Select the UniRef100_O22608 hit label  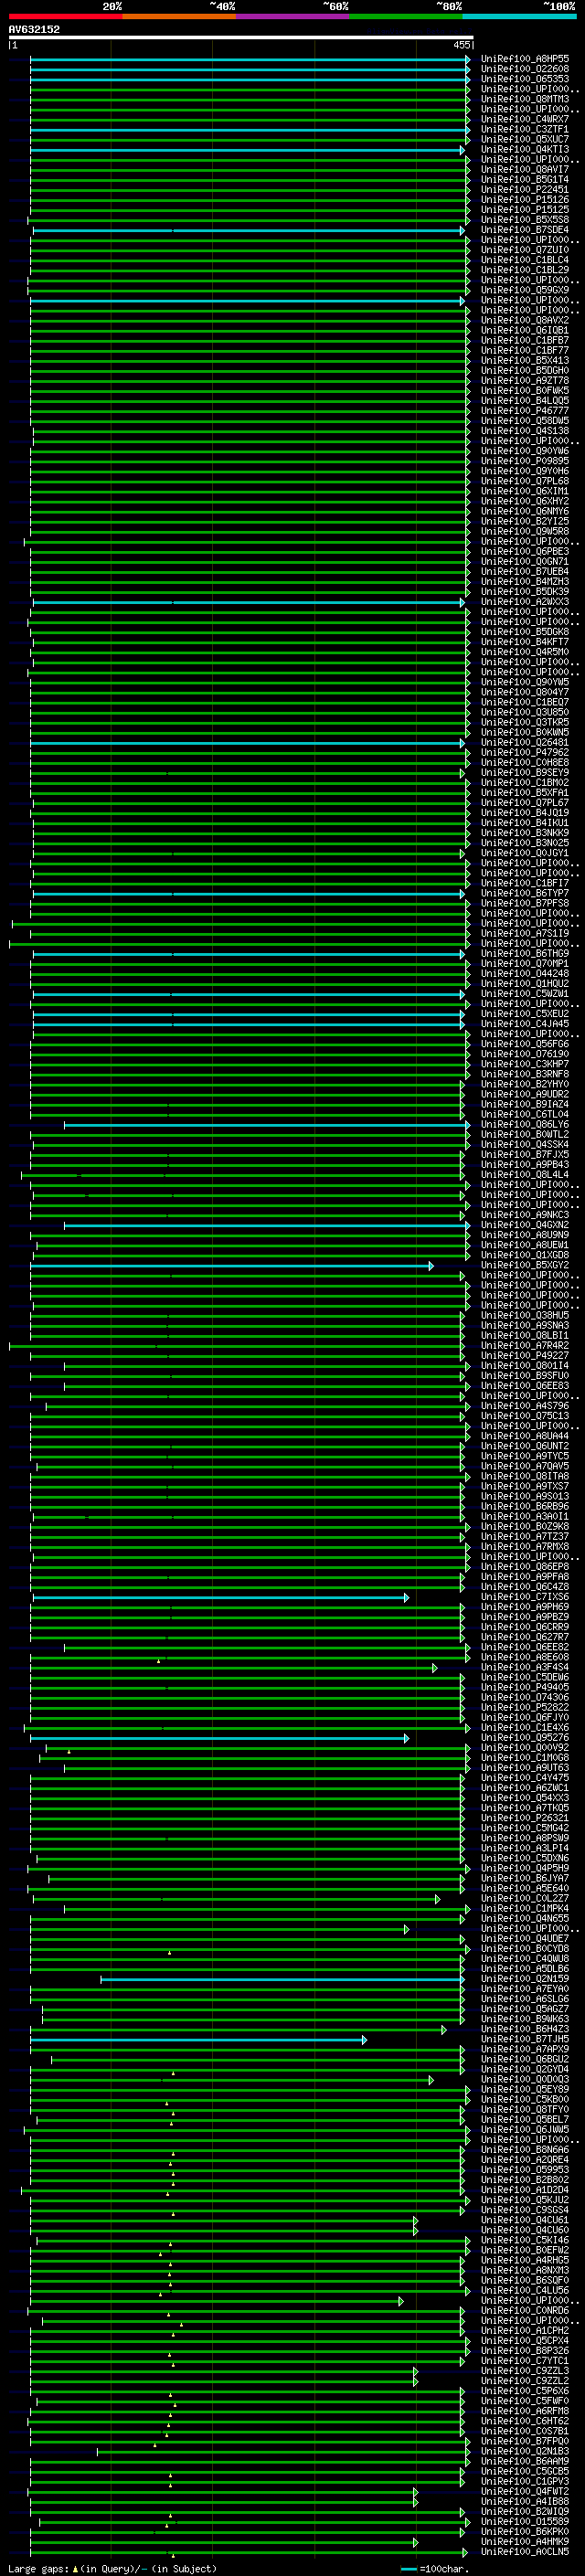[x=525, y=69]
